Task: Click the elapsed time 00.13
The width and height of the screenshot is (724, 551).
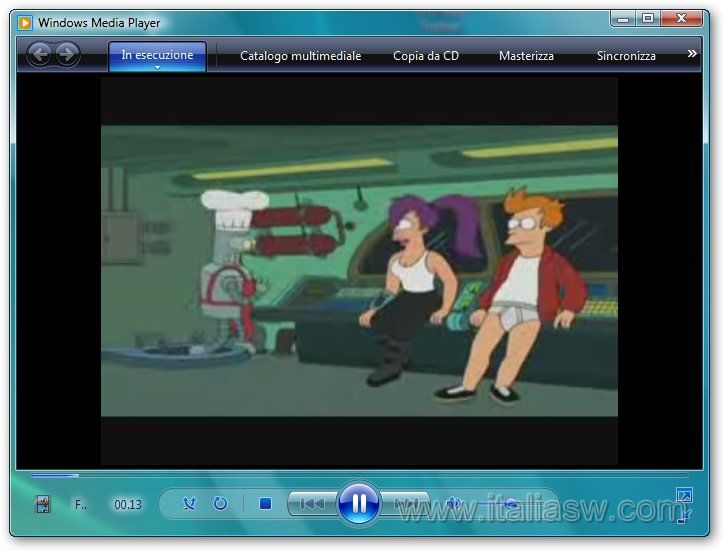Action: click(128, 504)
